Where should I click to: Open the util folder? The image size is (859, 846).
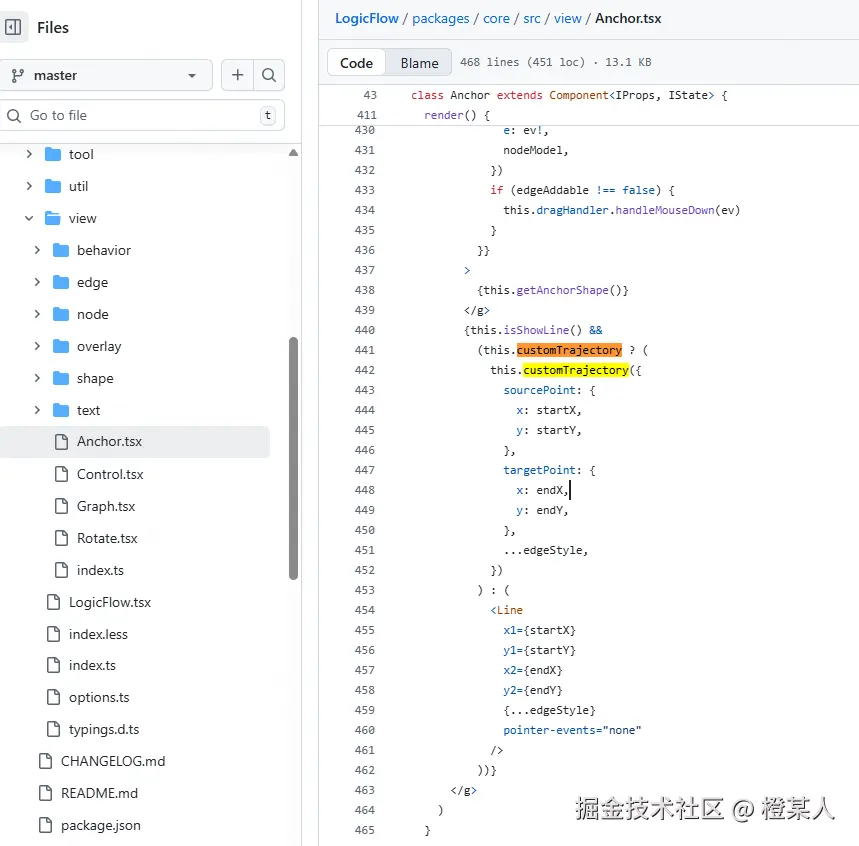(78, 186)
